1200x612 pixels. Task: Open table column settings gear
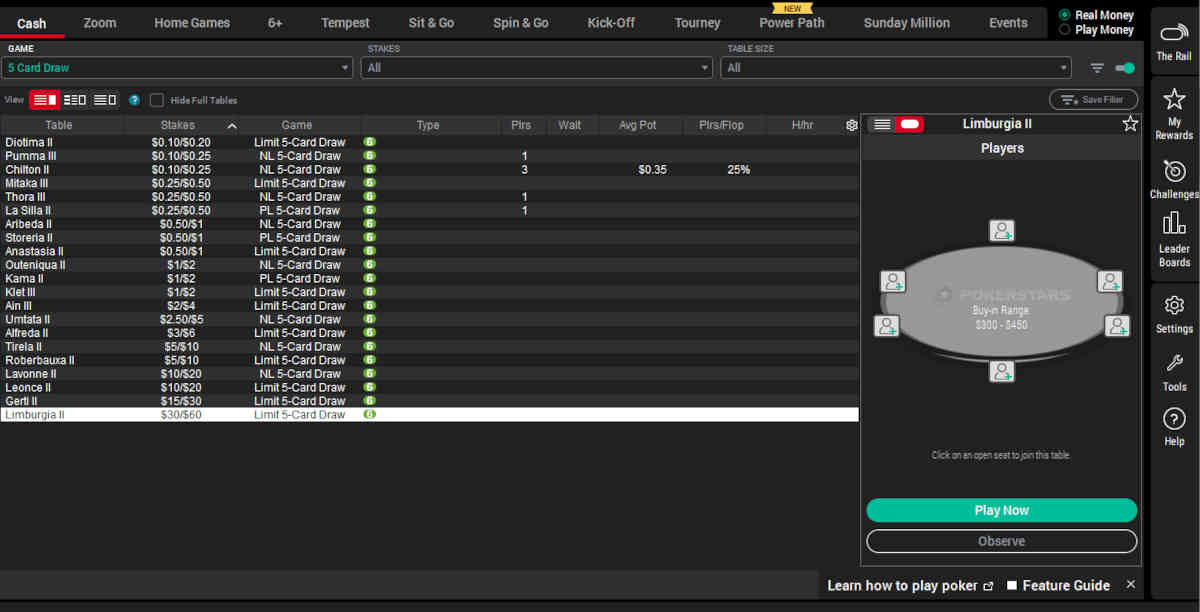852,125
